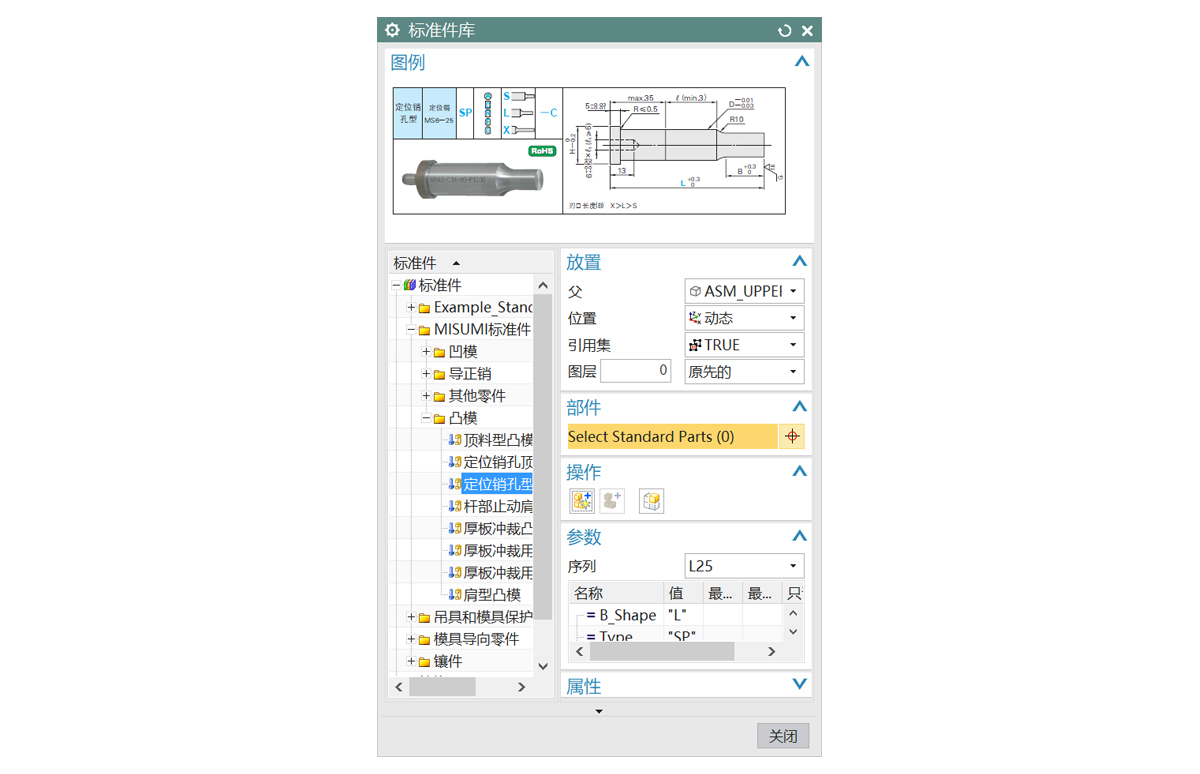Open the 引用集 reference set dropdown
This screenshot has width=1200, height=774.
[x=744, y=345]
